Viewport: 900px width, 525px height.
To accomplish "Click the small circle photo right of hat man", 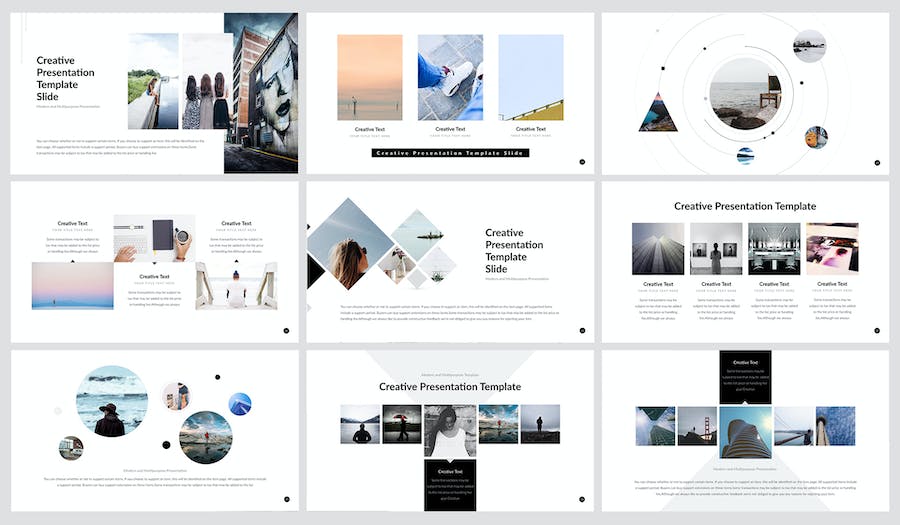I will click(176, 396).
